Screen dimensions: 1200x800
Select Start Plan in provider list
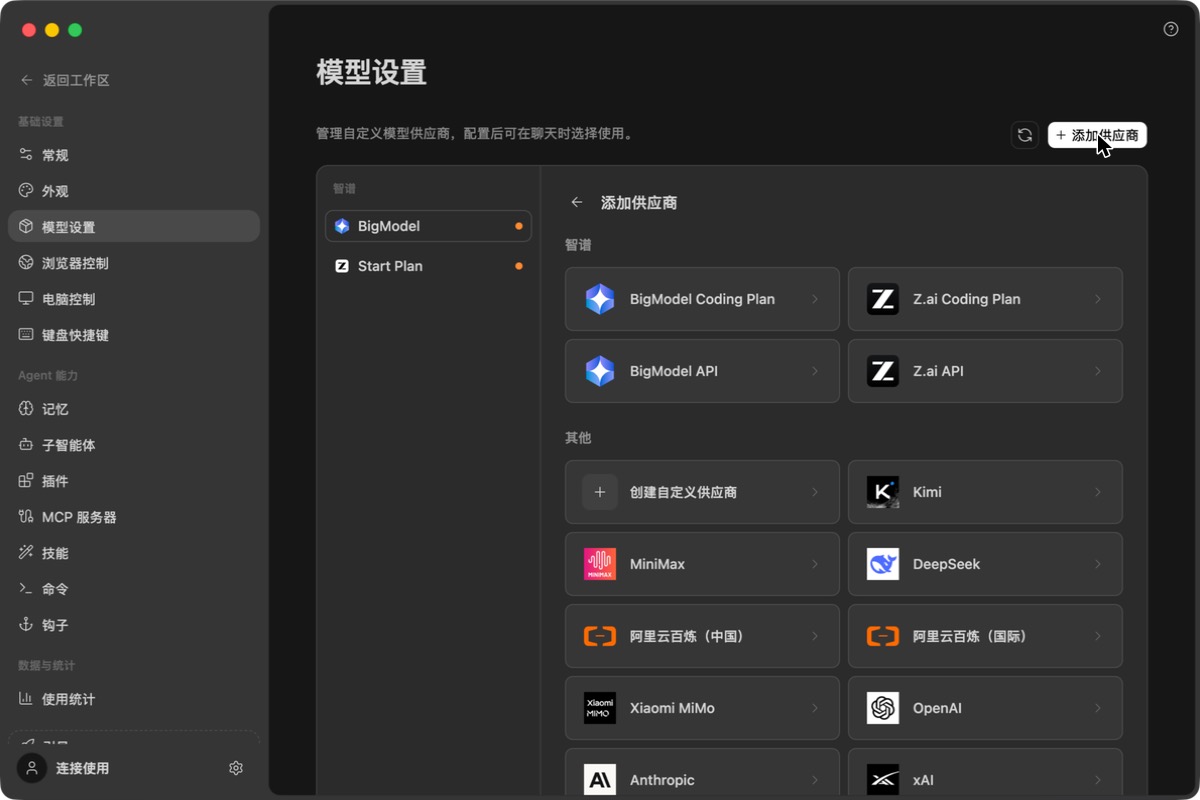428,266
